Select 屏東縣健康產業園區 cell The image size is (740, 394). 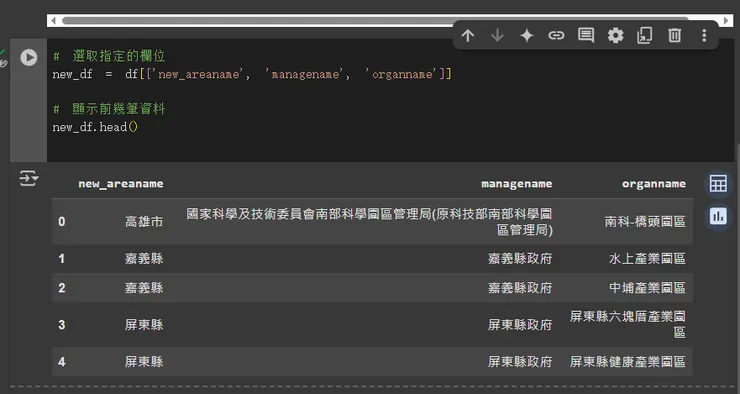pyautogui.click(x=628, y=362)
